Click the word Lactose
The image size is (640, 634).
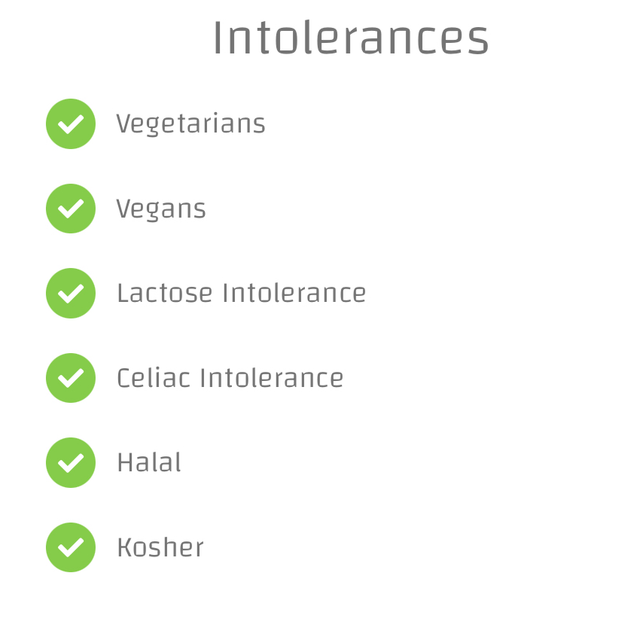(165, 293)
